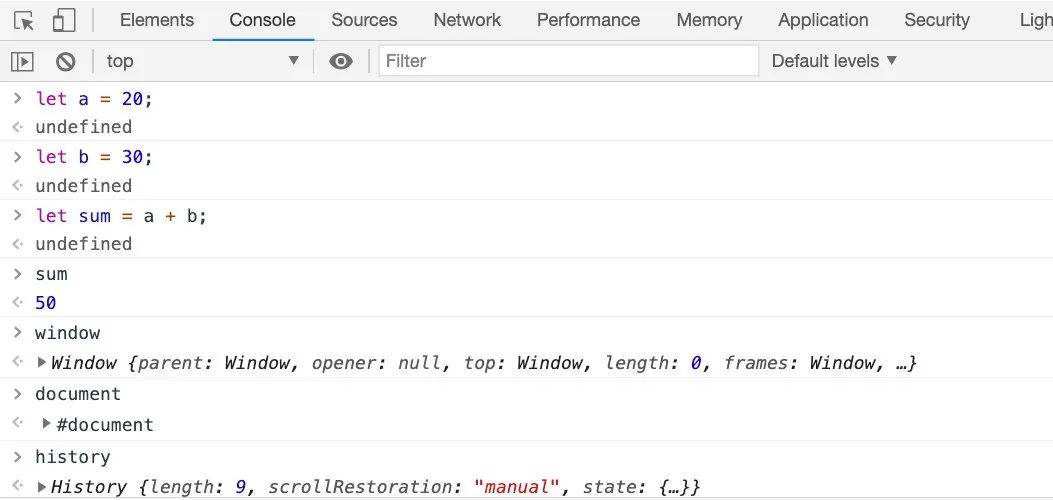Select the Security tab
The width and height of the screenshot is (1053, 500).
[937, 20]
